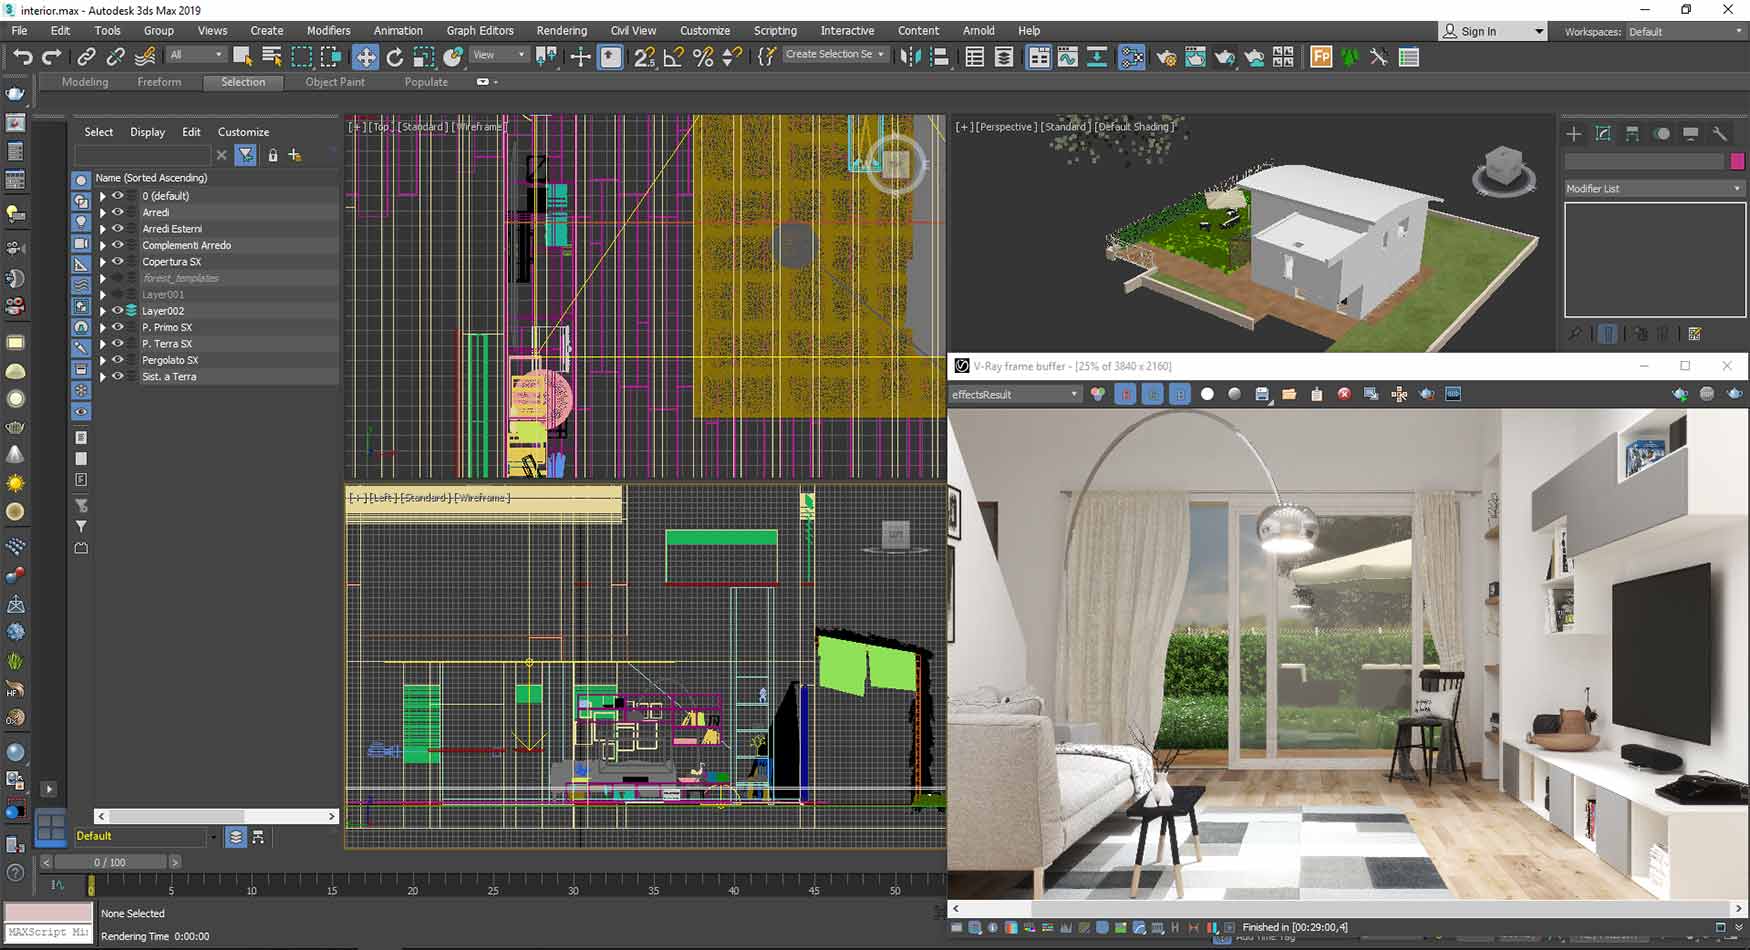
Task: Toggle the Angle Snap button
Action: click(673, 57)
